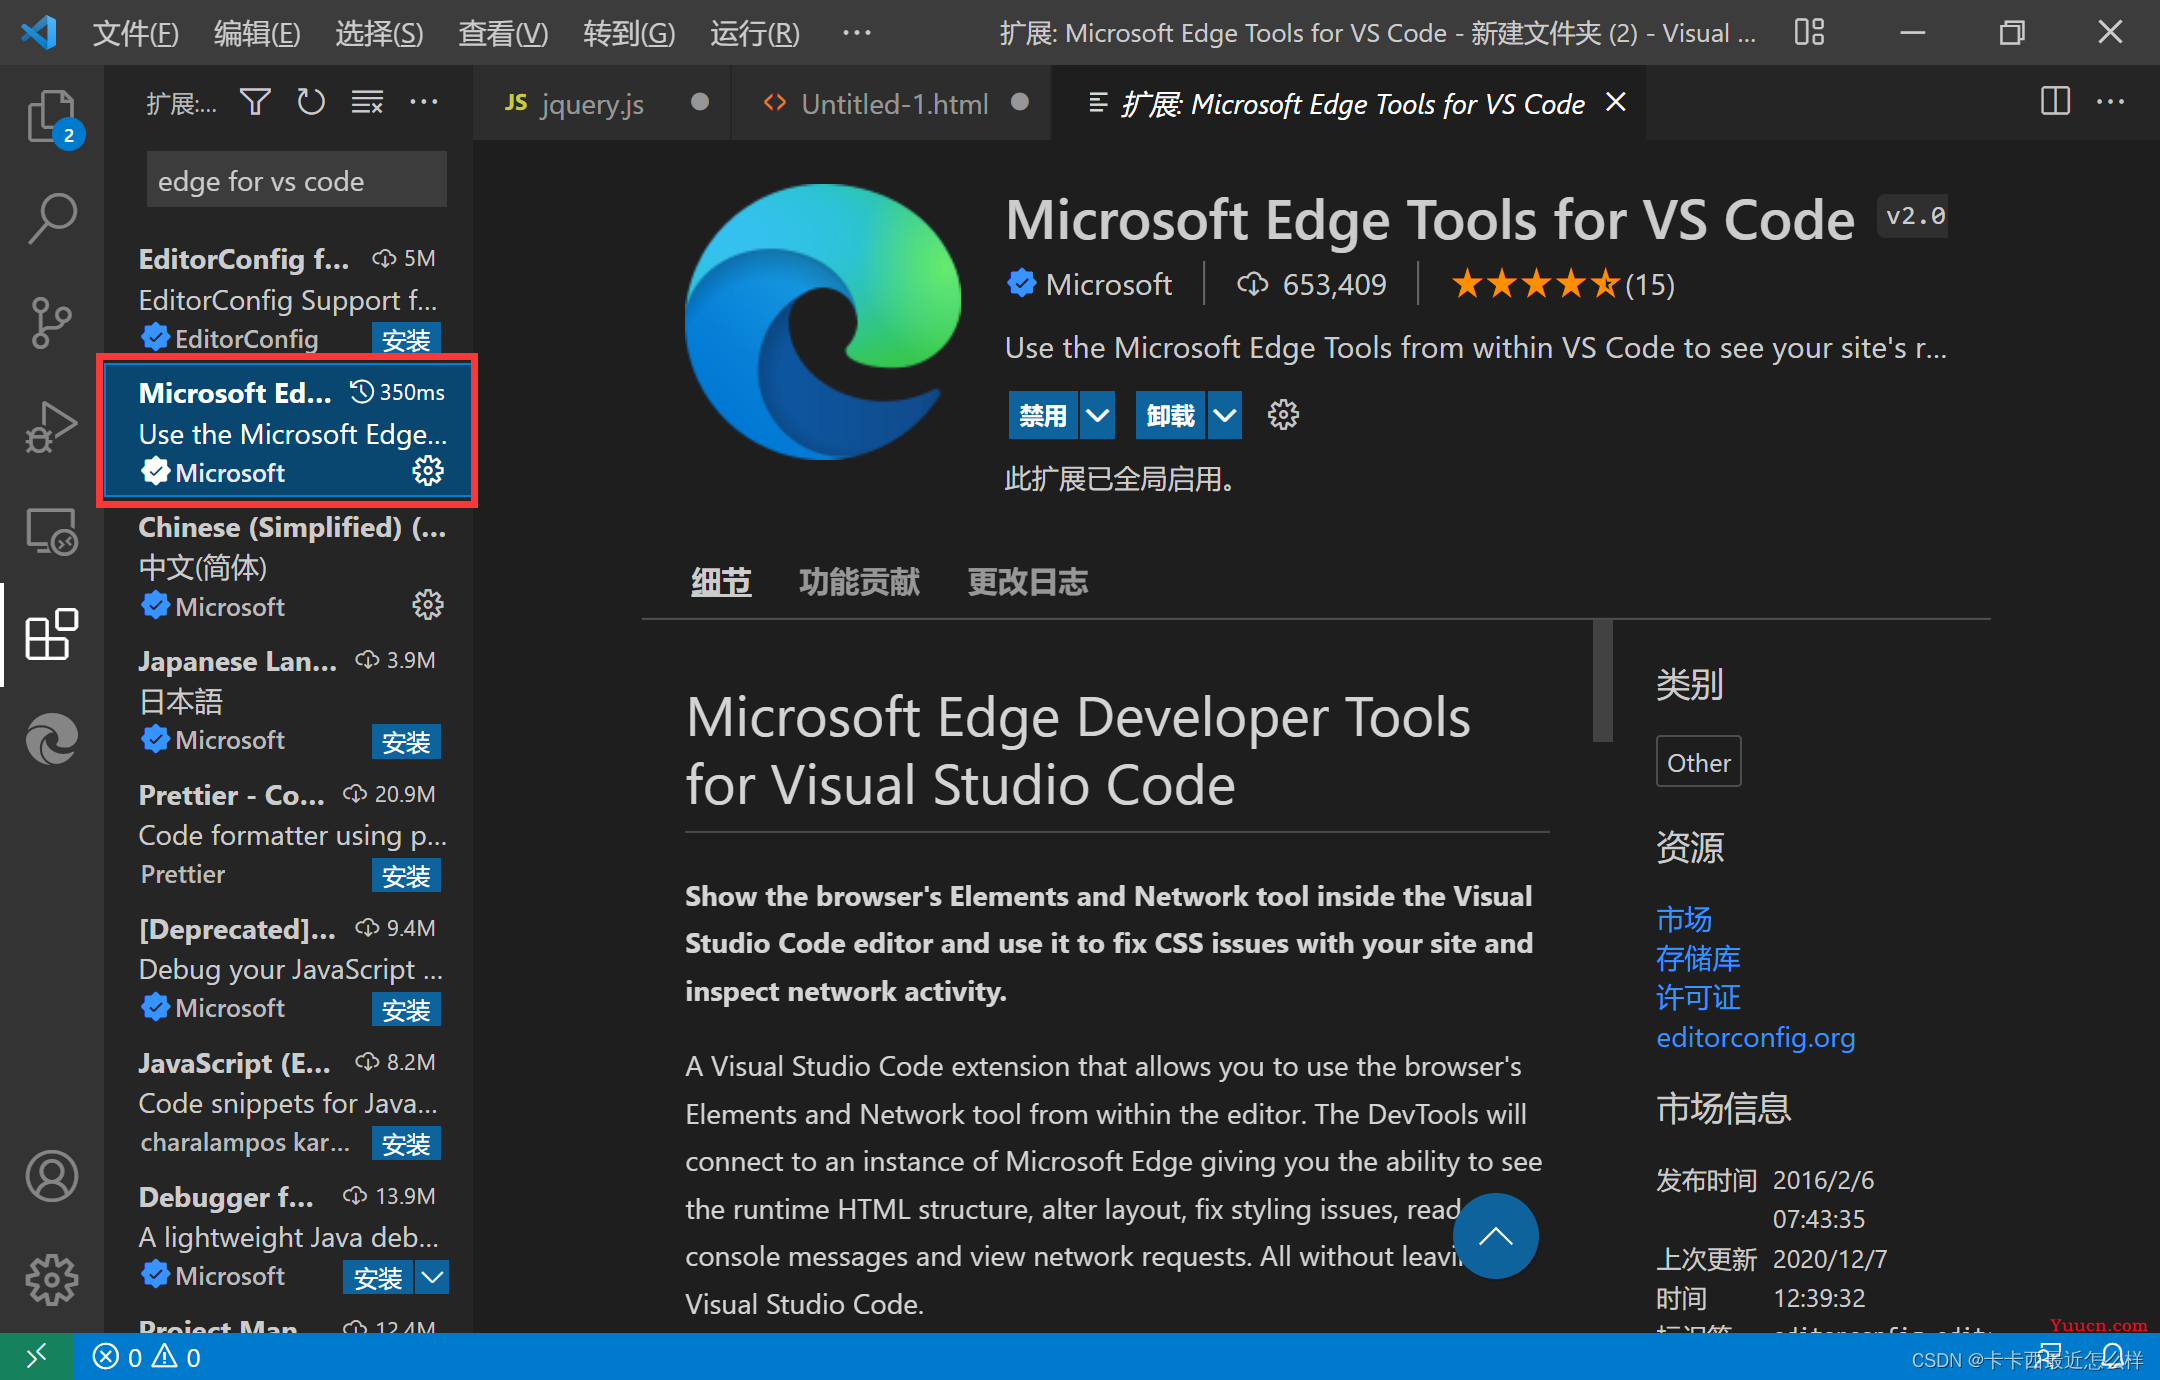This screenshot has width=2160, height=1380.
Task: Install the EditorConfig extension
Action: point(406,339)
